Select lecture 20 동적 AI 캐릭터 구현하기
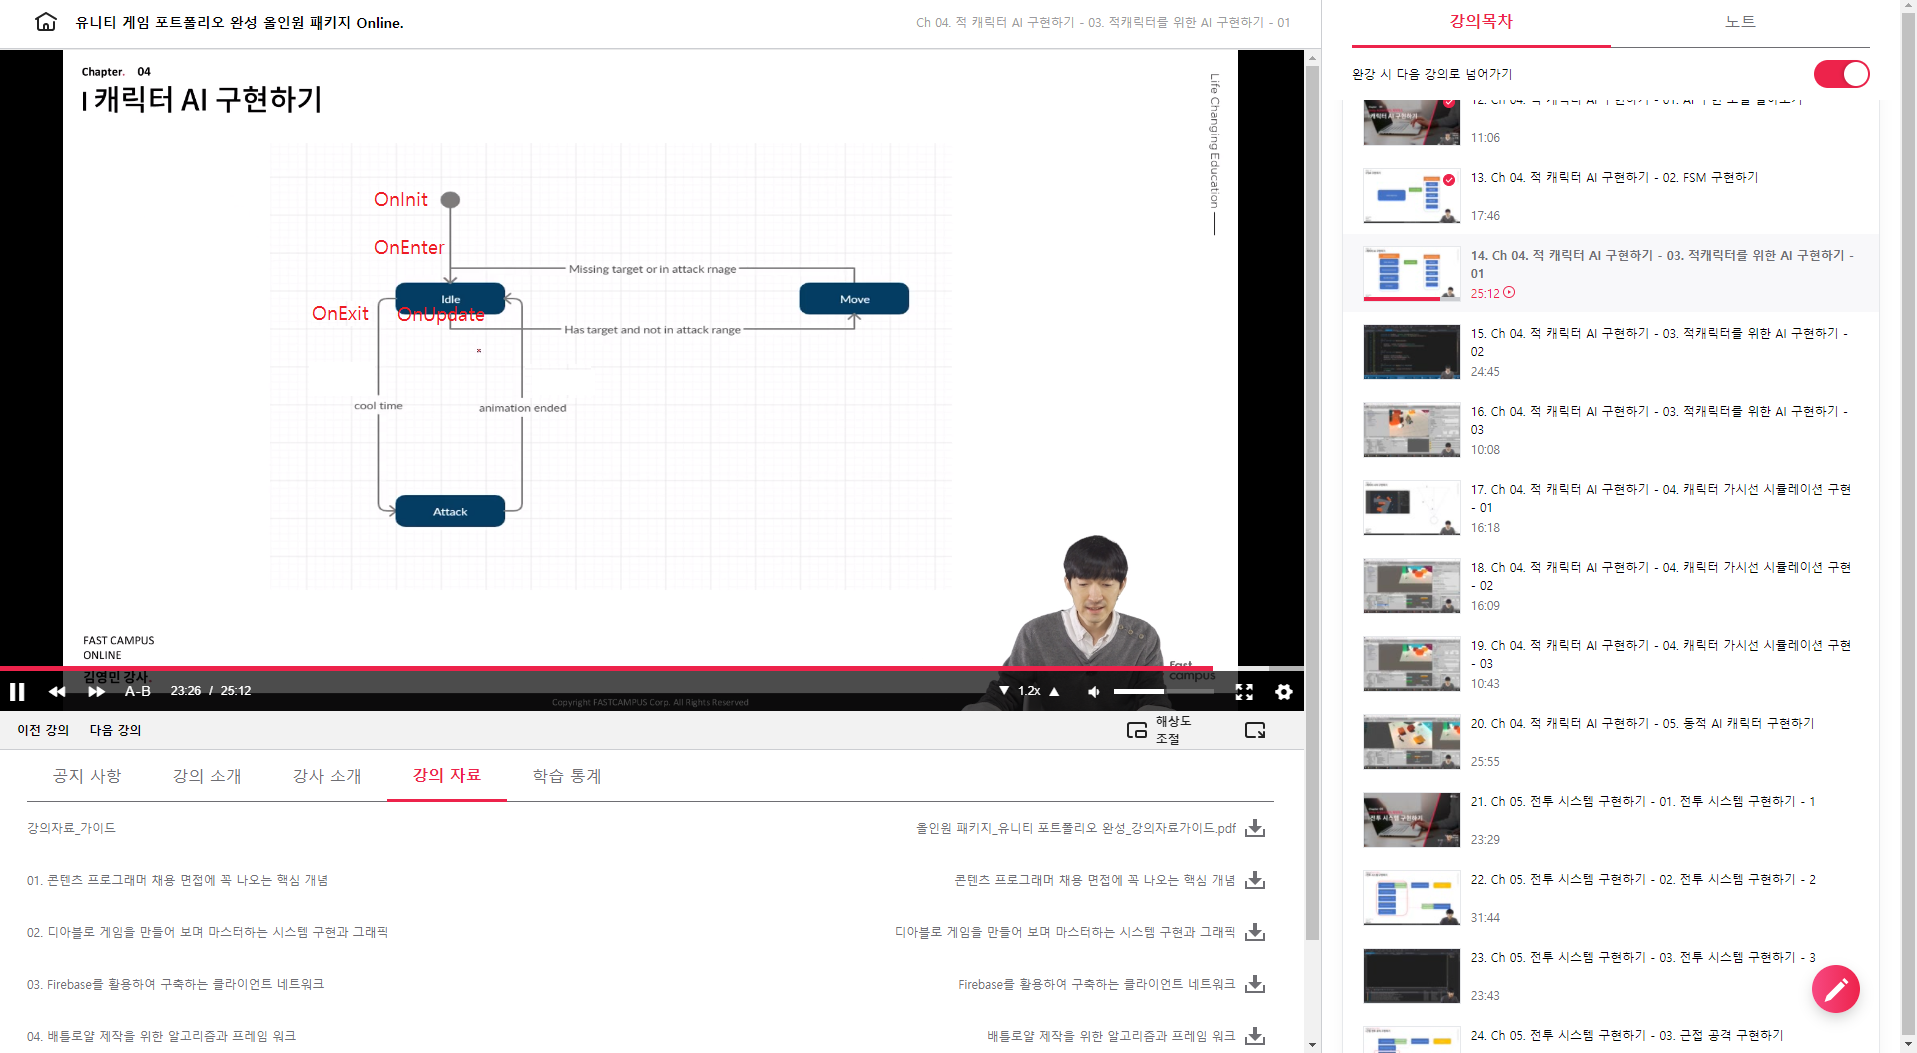1917x1053 pixels. point(1611,742)
